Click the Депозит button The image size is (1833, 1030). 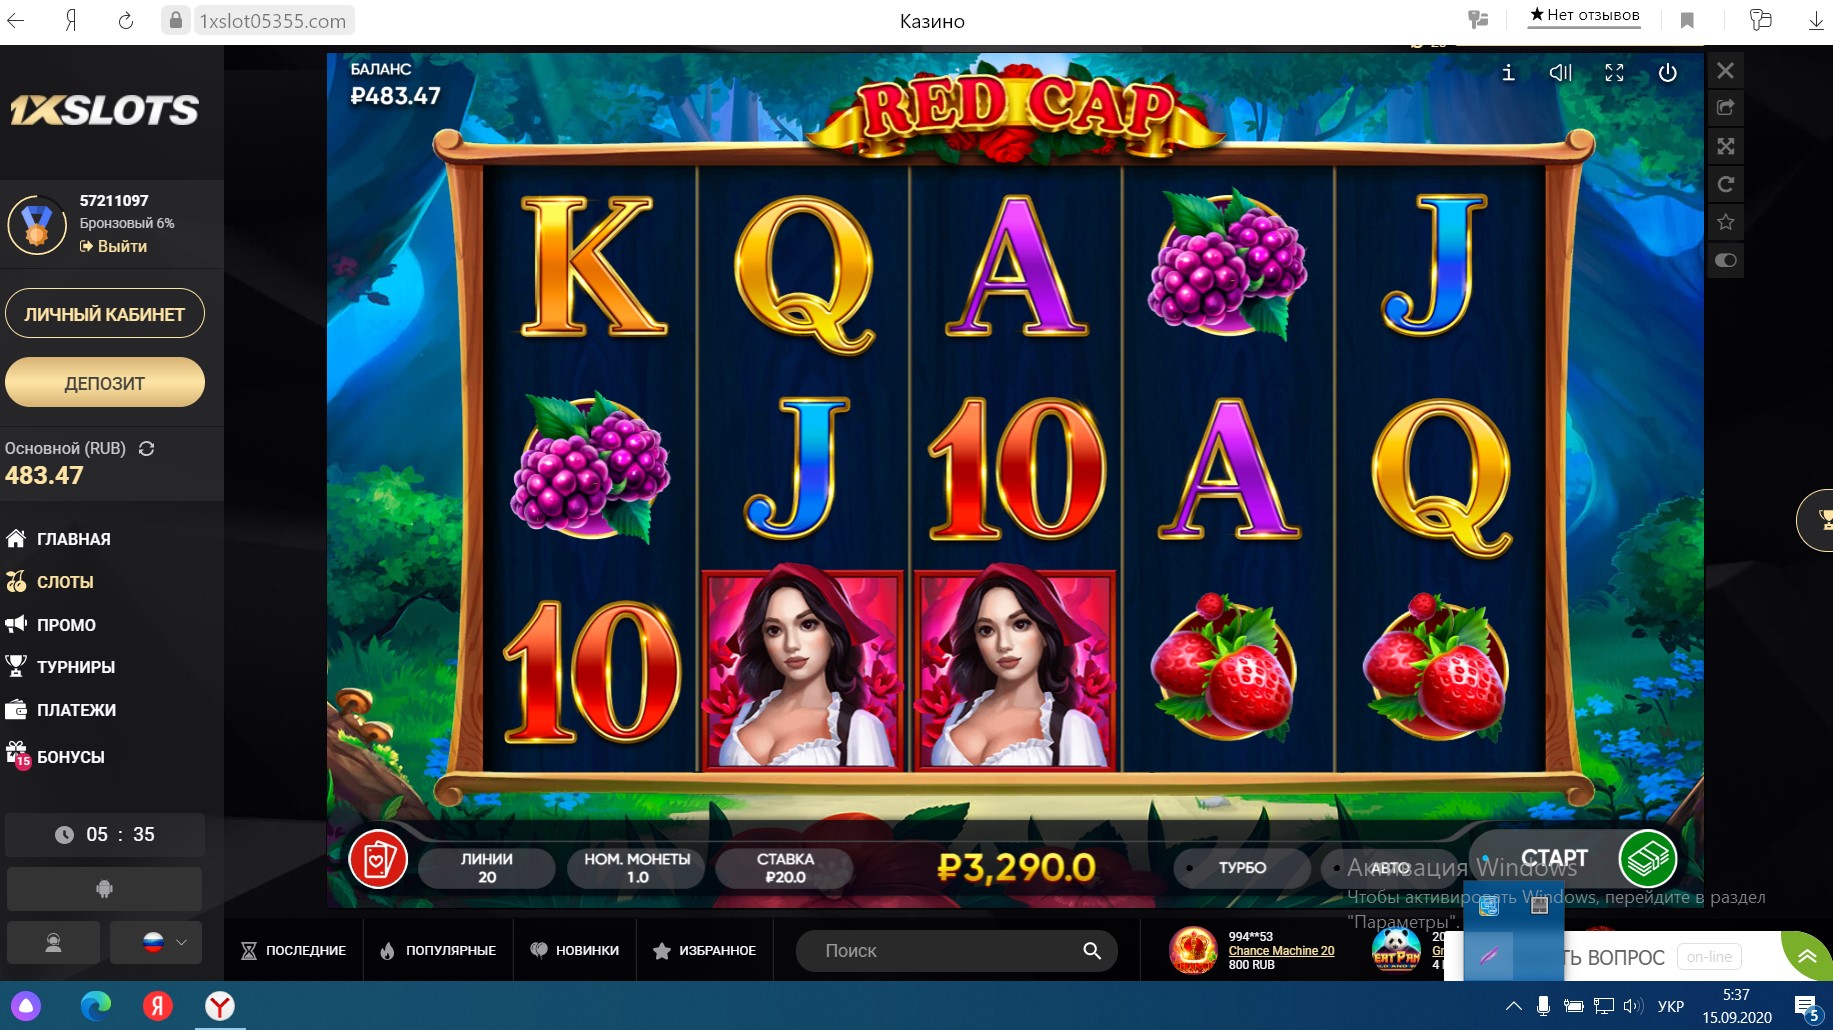pos(104,383)
